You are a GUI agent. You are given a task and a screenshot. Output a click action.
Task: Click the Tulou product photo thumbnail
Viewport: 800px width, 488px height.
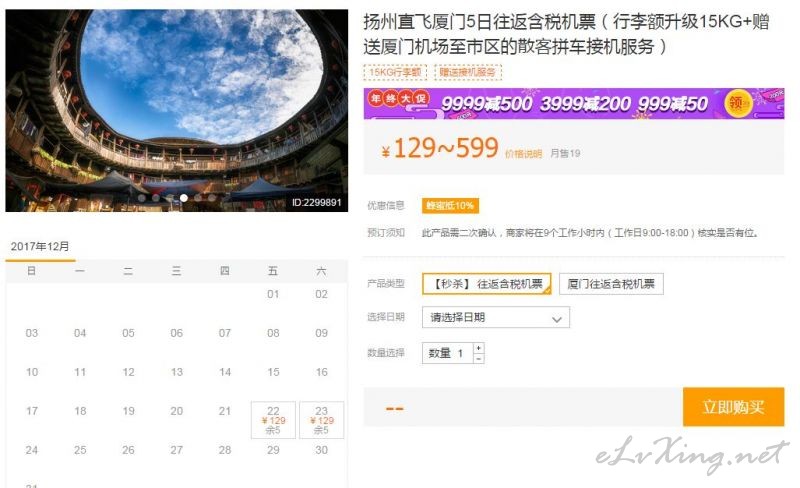click(177, 111)
